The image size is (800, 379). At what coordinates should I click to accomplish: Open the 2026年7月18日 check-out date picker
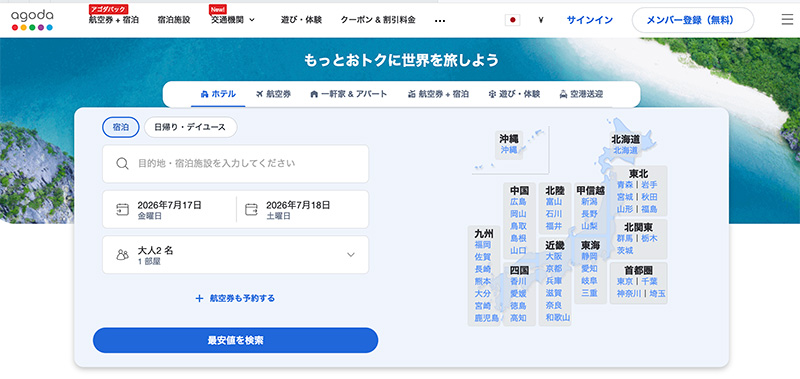(303, 210)
